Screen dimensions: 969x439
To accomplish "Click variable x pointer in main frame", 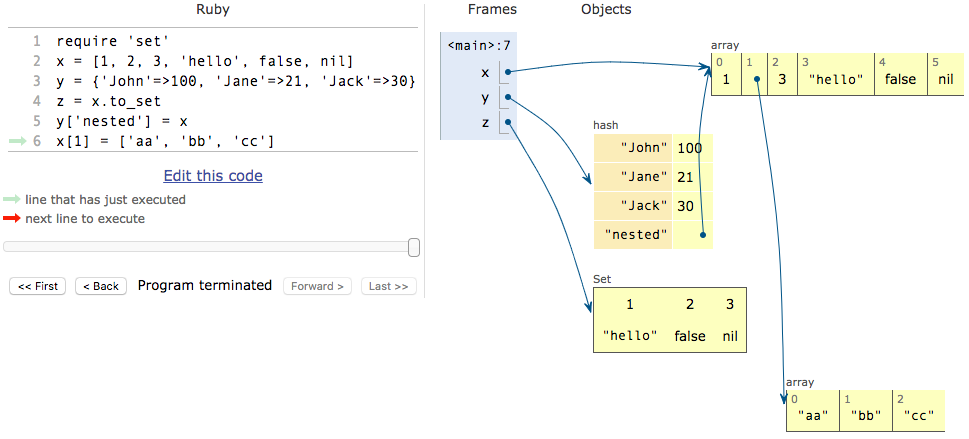I will [x=507, y=72].
